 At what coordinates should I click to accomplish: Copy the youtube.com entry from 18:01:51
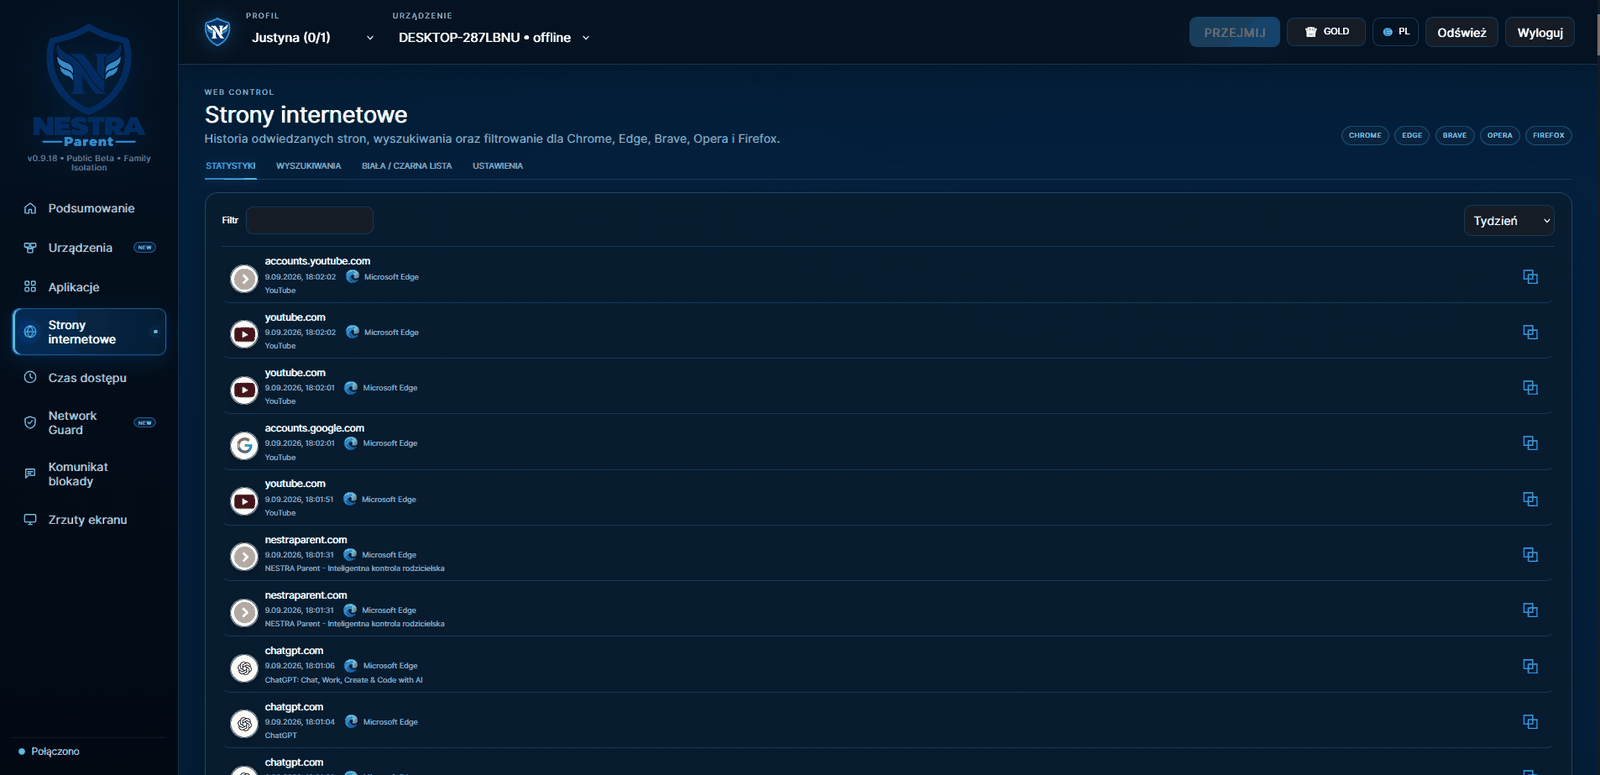pyautogui.click(x=1530, y=499)
